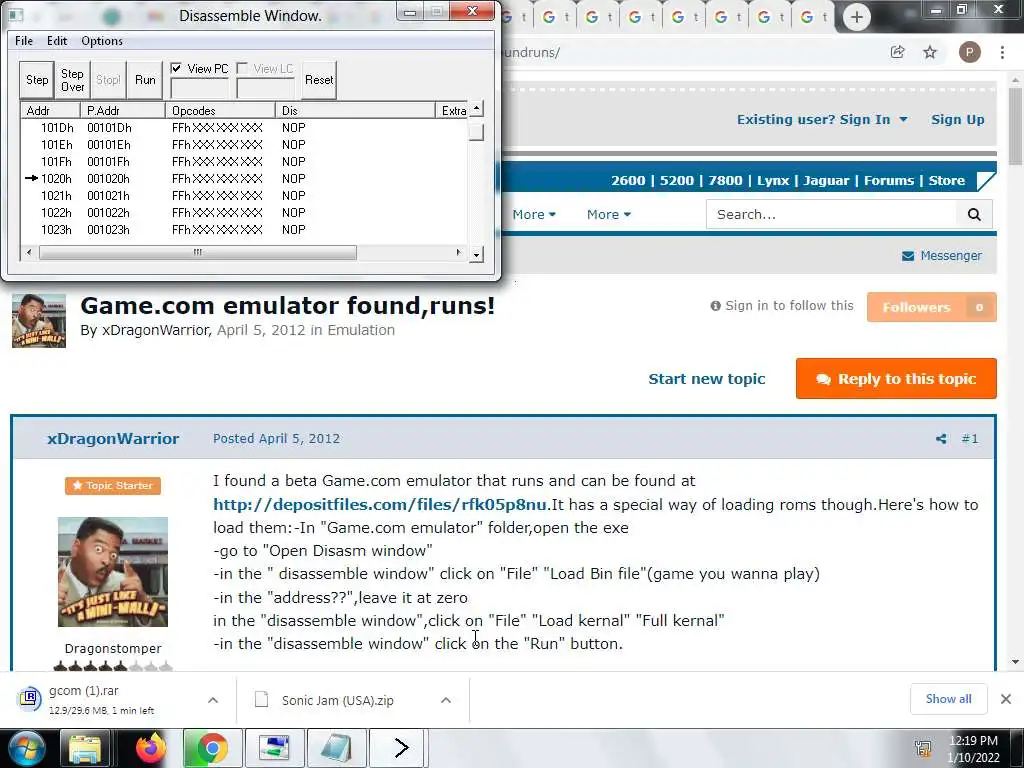Click the disassembly list scroll-down arrow

(477, 254)
